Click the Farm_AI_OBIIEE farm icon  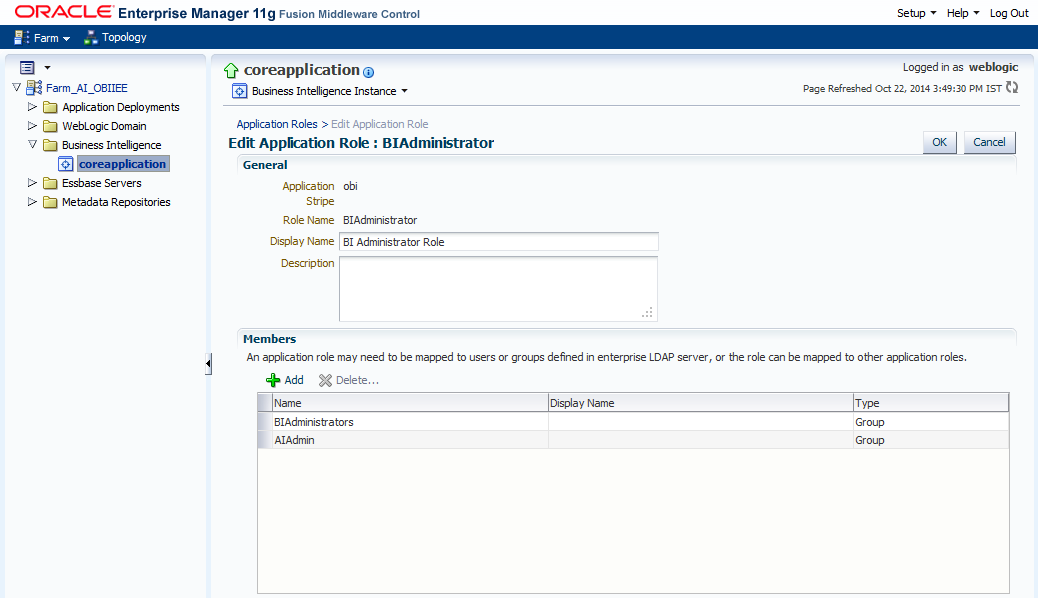click(34, 88)
